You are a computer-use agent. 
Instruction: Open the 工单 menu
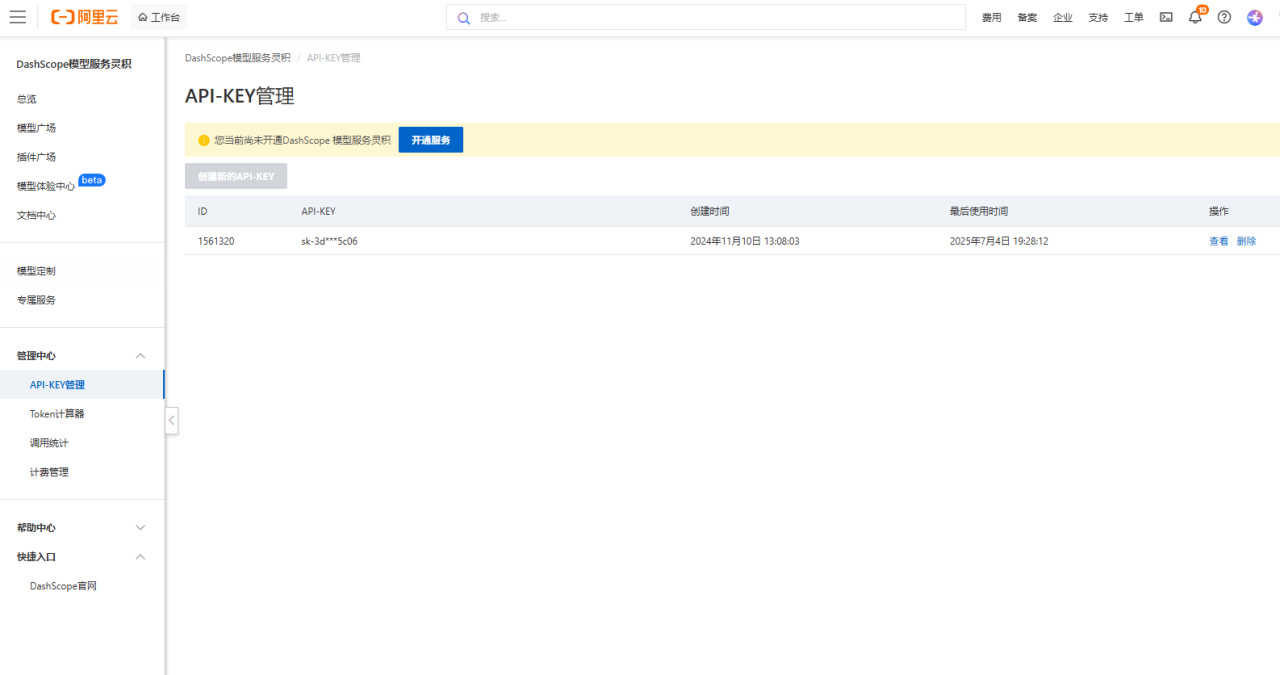[1134, 18]
